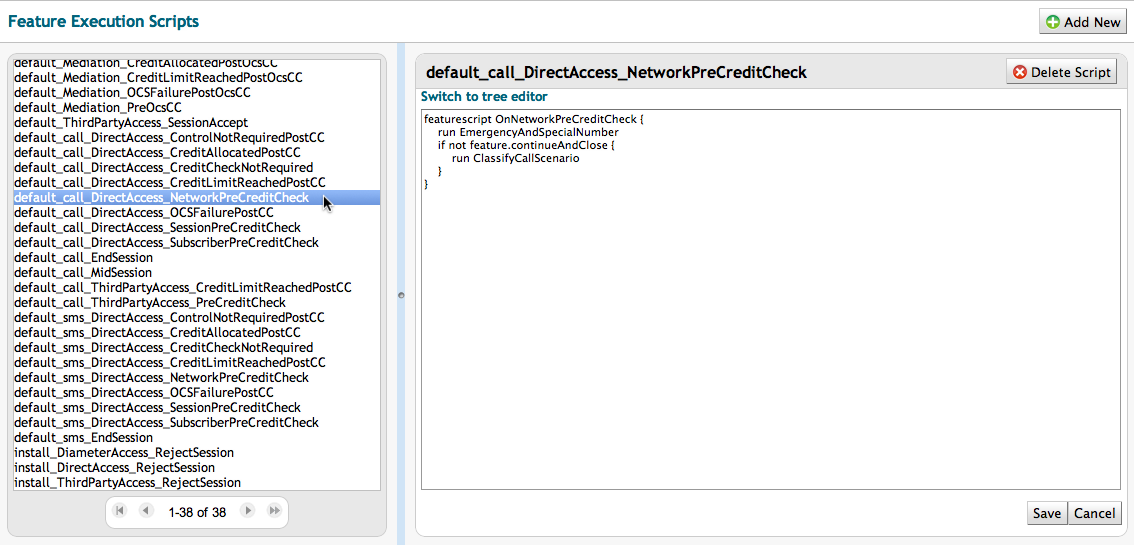Open default_call_MidSession script
Image resolution: width=1134 pixels, height=545 pixels.
coord(83,273)
